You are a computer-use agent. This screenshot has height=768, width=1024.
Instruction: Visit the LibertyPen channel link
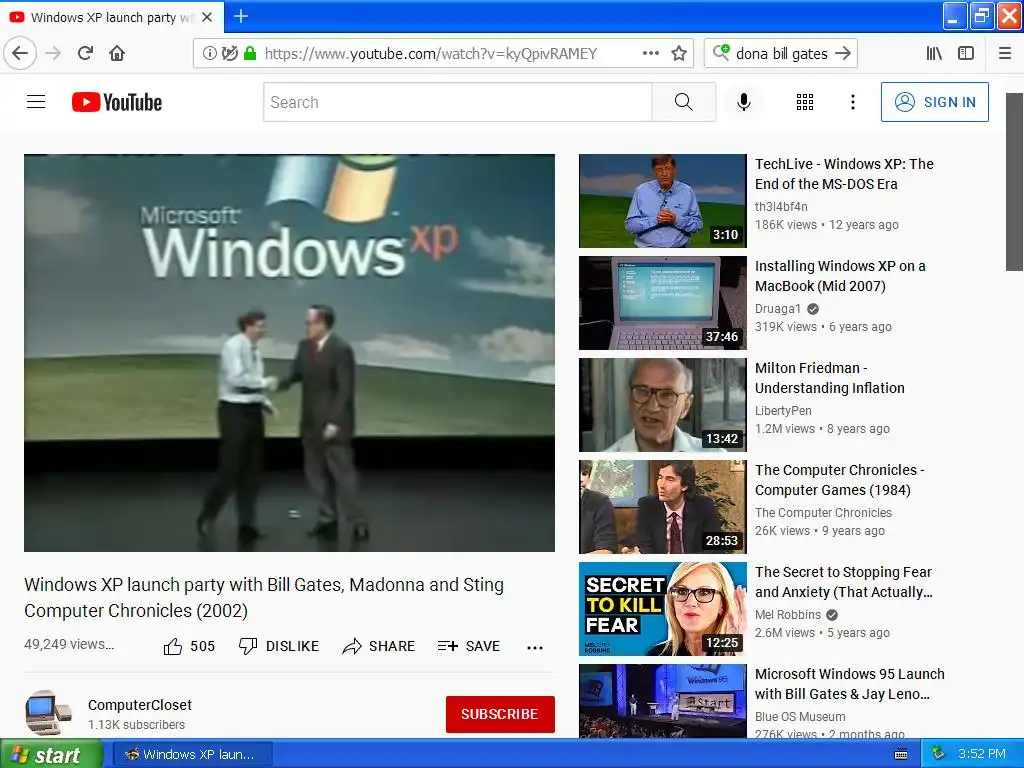(x=783, y=410)
